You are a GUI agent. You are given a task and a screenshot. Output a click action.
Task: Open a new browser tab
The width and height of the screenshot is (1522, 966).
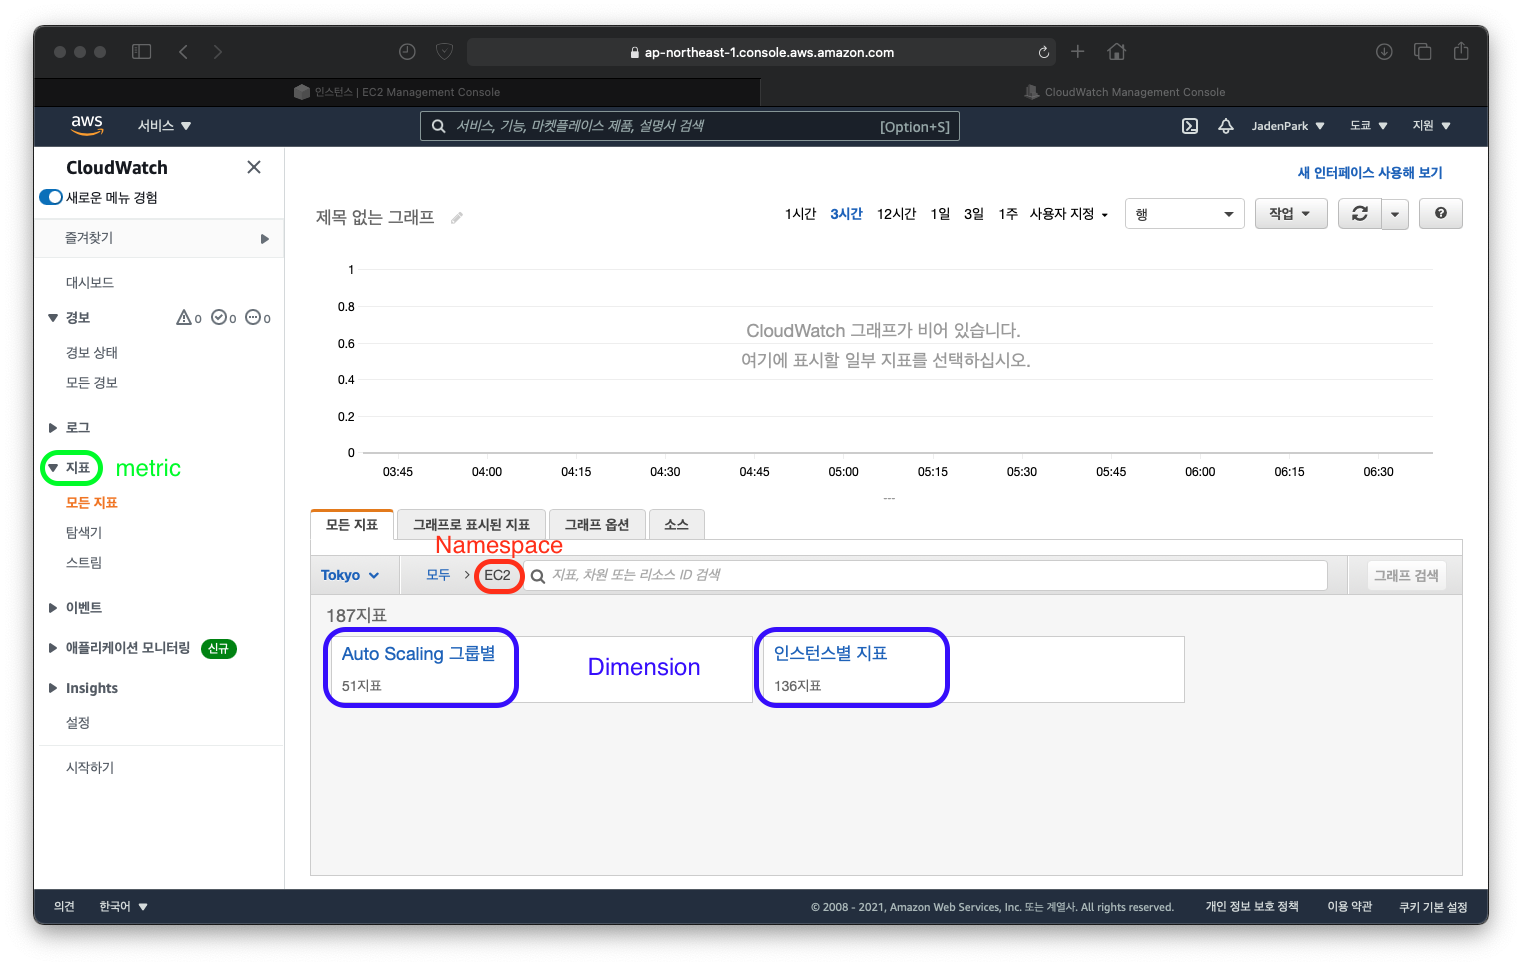tap(1077, 52)
